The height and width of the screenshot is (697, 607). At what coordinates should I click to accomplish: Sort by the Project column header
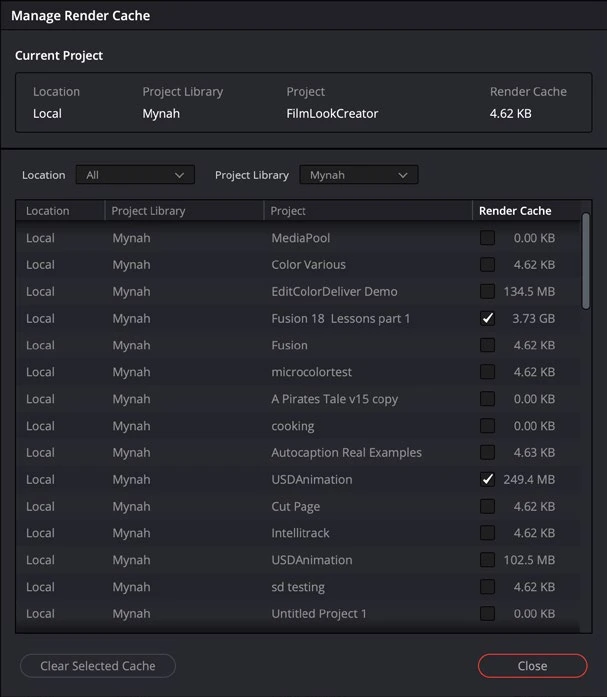click(368, 211)
